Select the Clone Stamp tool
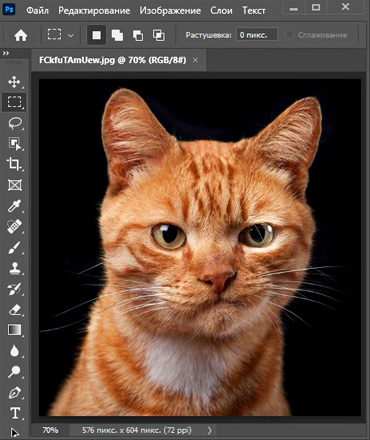 (x=14, y=268)
